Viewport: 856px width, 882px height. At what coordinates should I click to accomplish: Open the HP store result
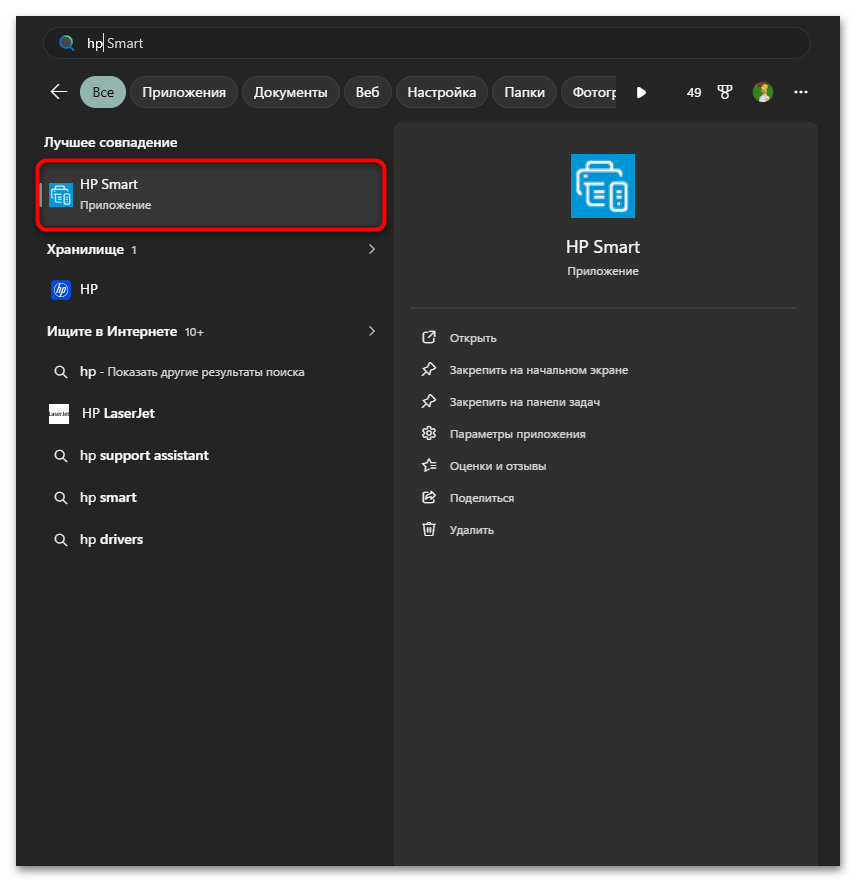coord(211,290)
